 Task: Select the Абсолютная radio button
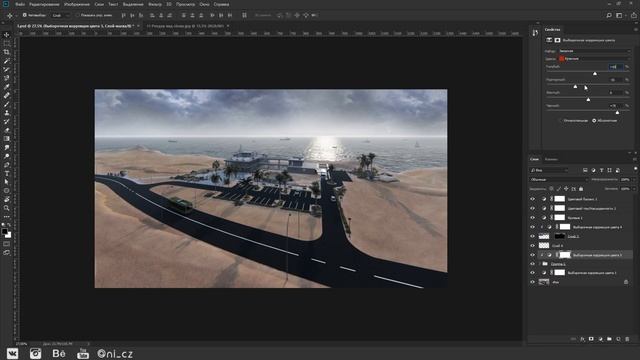tap(594, 120)
